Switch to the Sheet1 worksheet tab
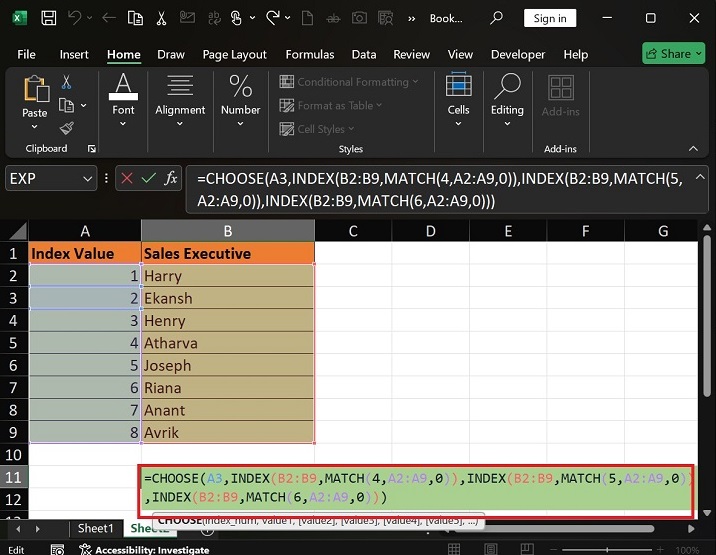Viewport: 716px width, 555px height. (96, 528)
